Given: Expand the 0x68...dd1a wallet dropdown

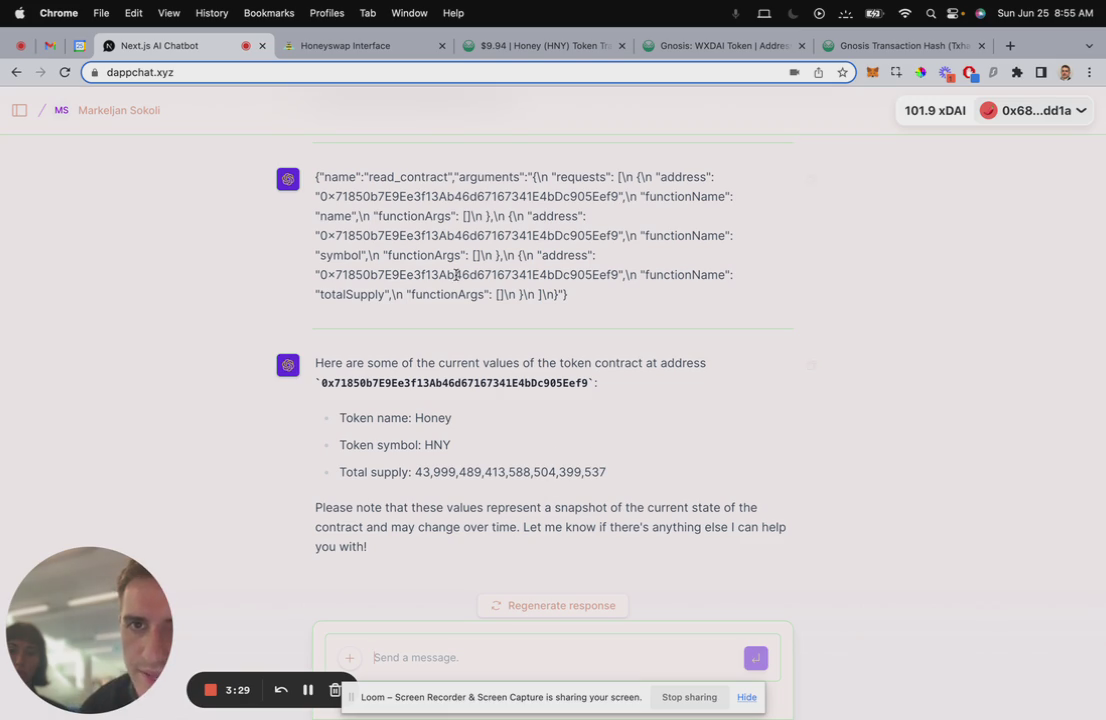Looking at the screenshot, I should click(1034, 111).
